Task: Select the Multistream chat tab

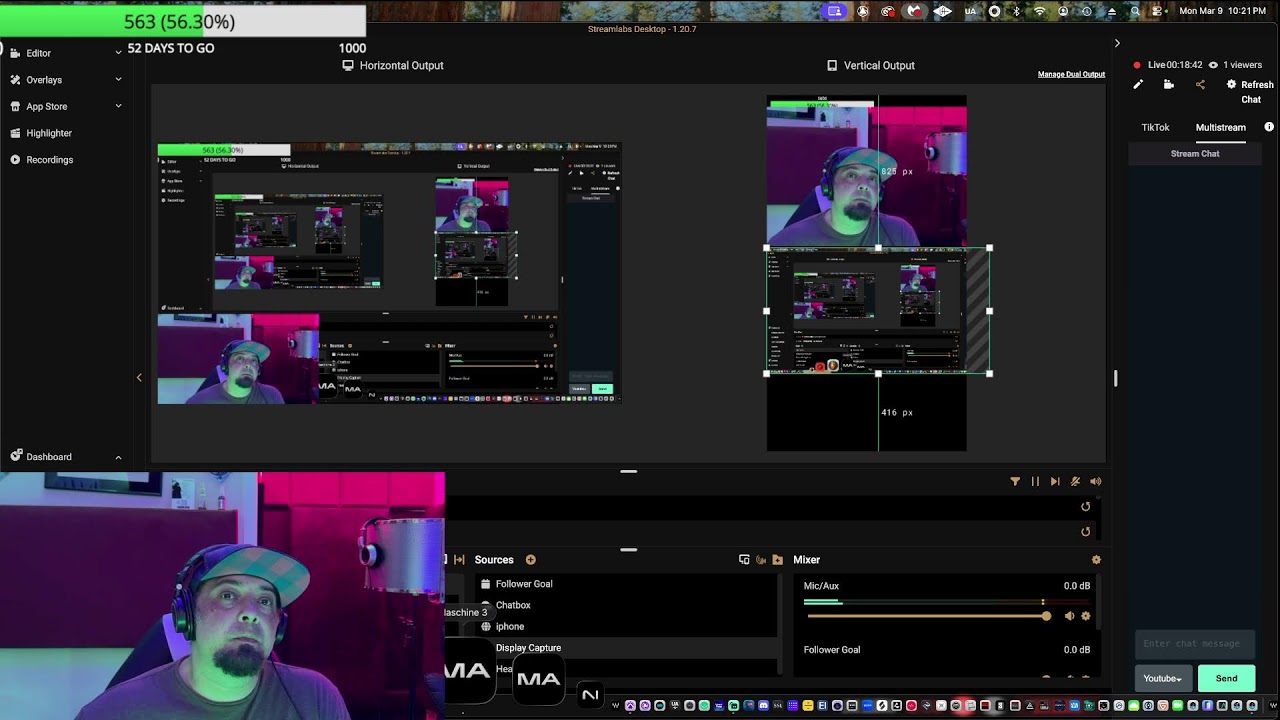Action: (x=1220, y=127)
